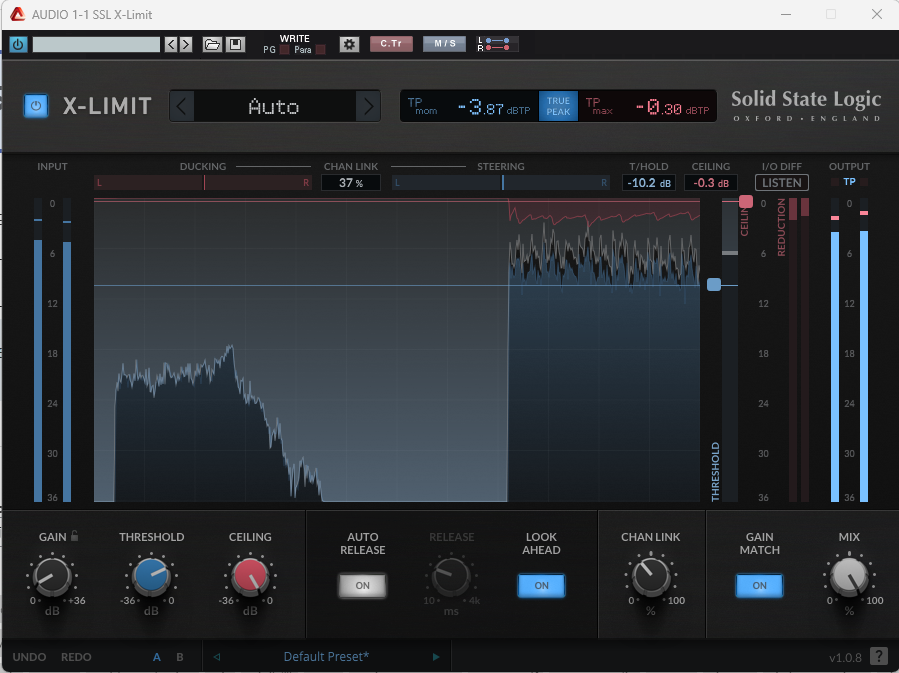899x673 pixels.
Task: Open plugin settings gear icon
Action: pyautogui.click(x=349, y=44)
